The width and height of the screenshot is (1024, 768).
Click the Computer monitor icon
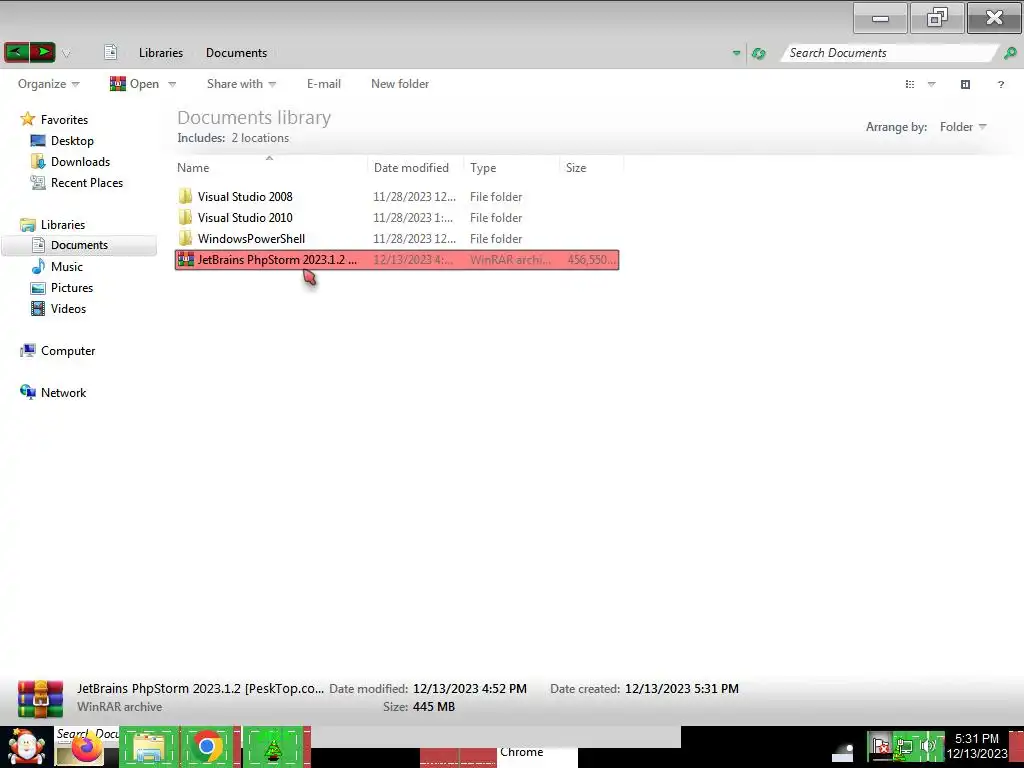[x=27, y=351]
